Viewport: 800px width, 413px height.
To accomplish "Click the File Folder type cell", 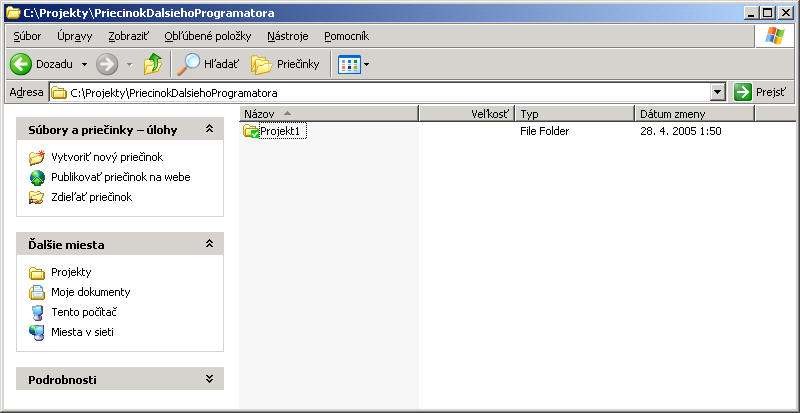I will [x=544, y=131].
